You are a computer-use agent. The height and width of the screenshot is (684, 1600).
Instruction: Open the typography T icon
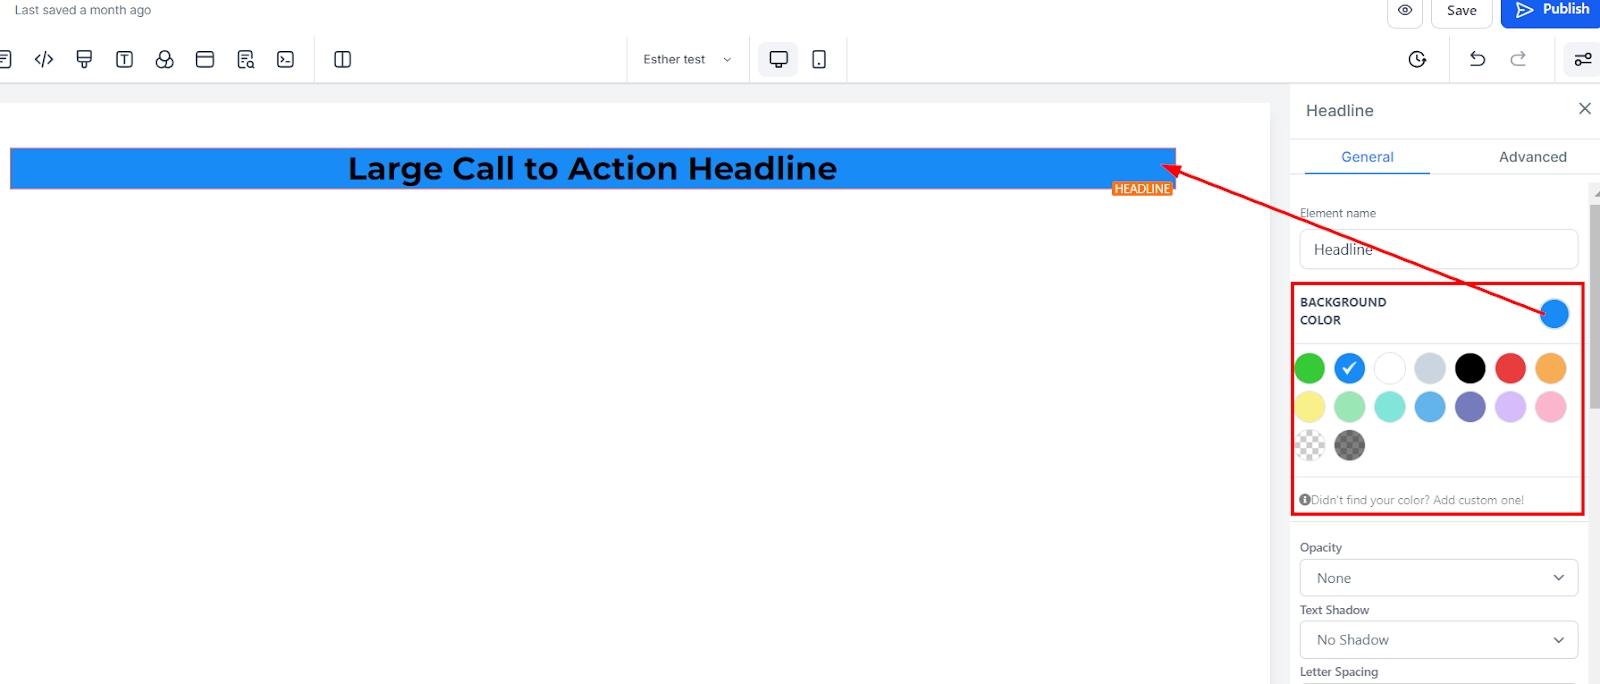pos(124,59)
